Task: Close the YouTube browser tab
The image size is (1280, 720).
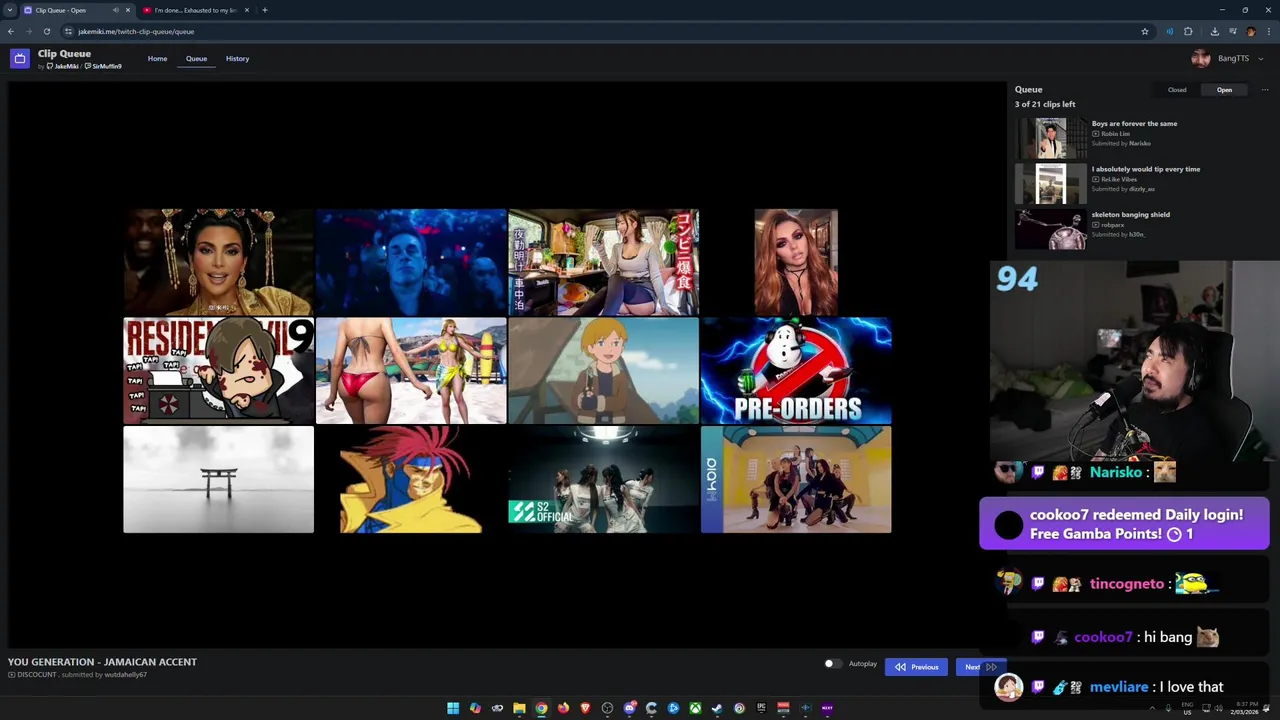Action: pos(247,10)
